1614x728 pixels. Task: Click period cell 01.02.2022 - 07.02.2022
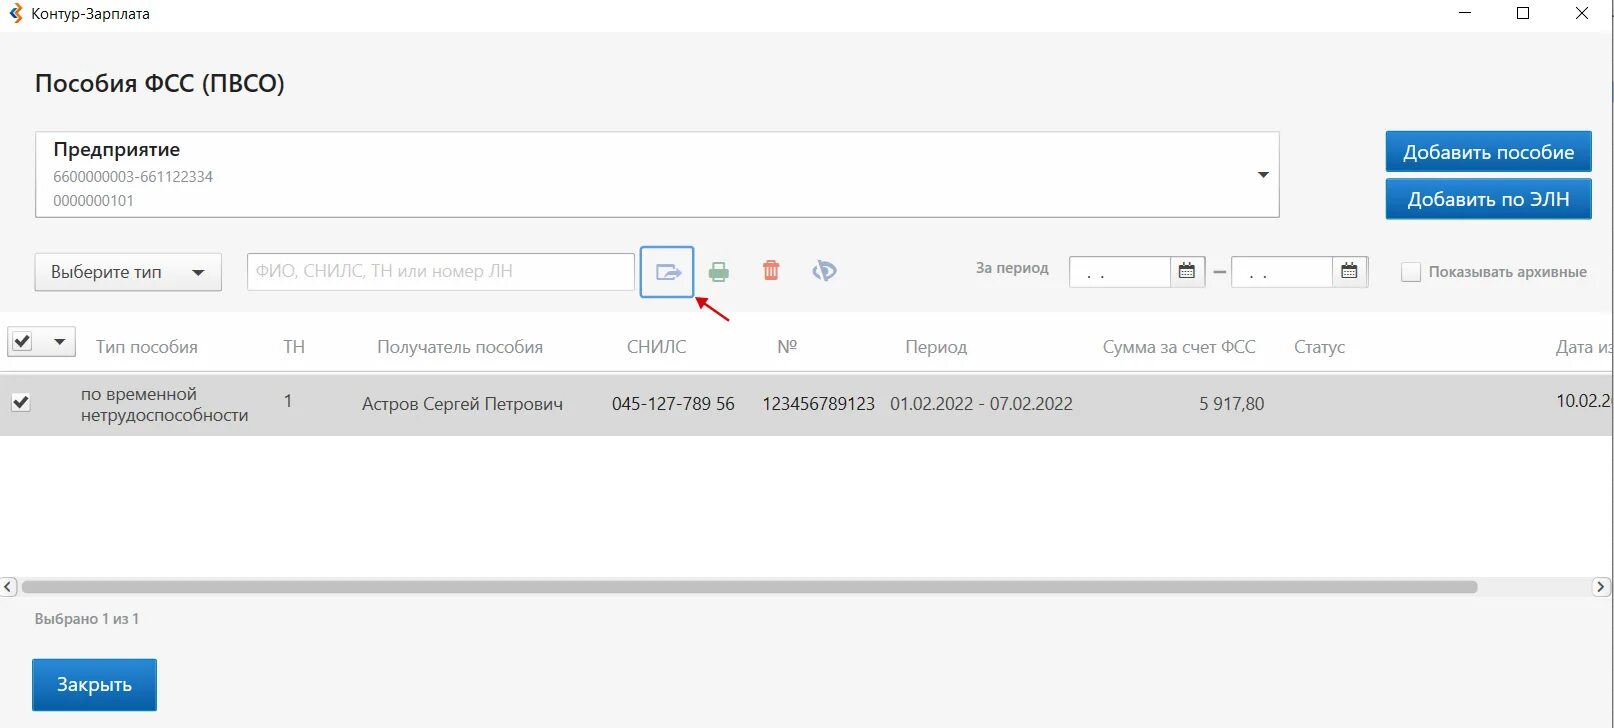981,404
